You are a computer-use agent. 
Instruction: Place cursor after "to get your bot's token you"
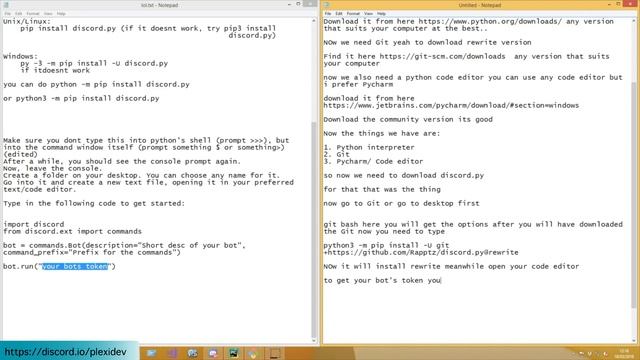(441, 280)
